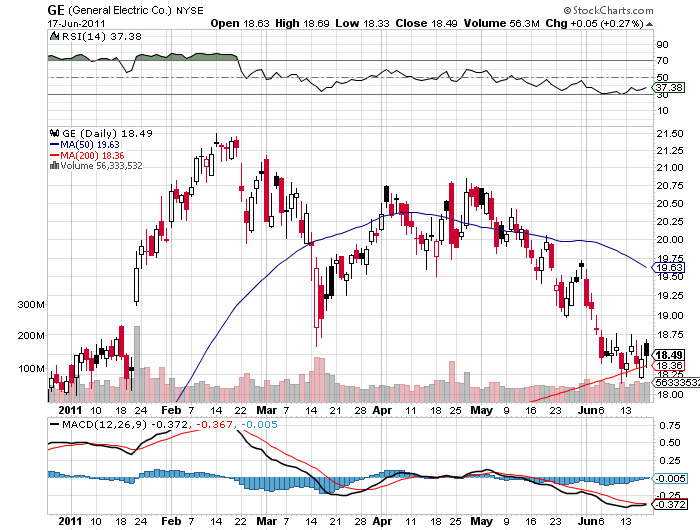Click 'Apr' on MACD panel date axis
The width and height of the screenshot is (700, 530).
pos(382,521)
